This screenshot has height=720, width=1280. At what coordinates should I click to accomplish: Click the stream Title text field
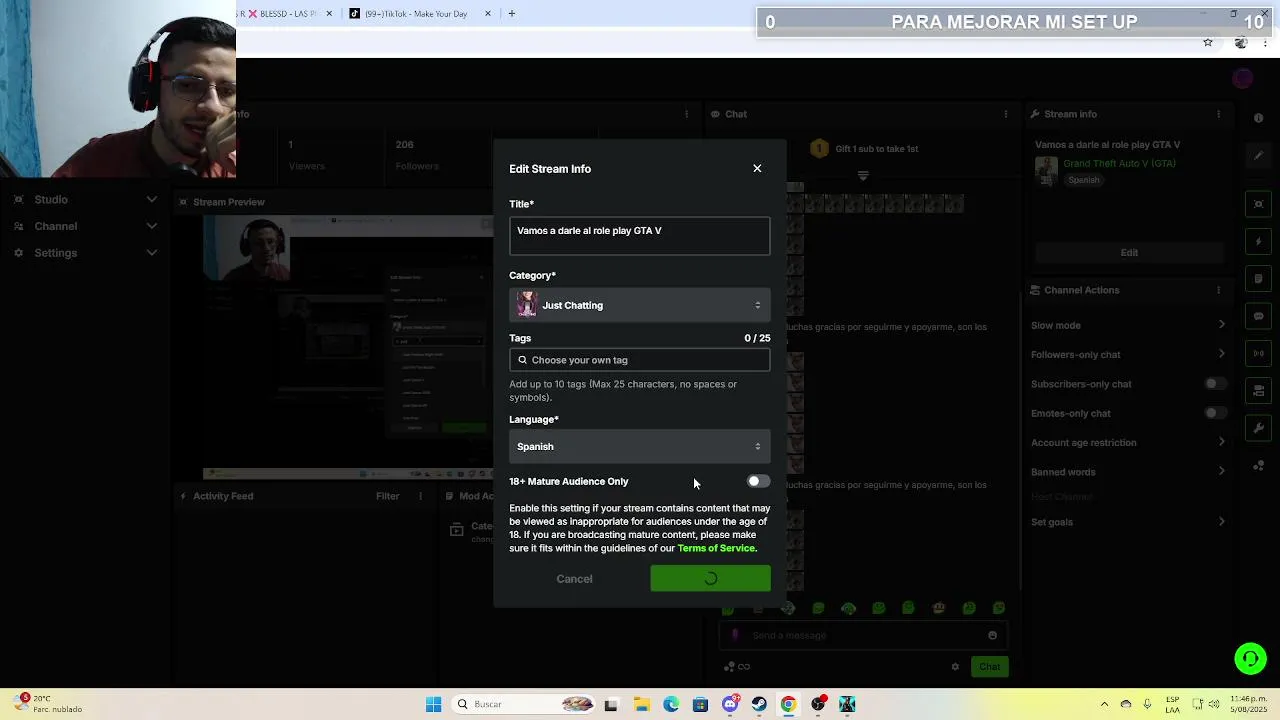[x=639, y=236]
